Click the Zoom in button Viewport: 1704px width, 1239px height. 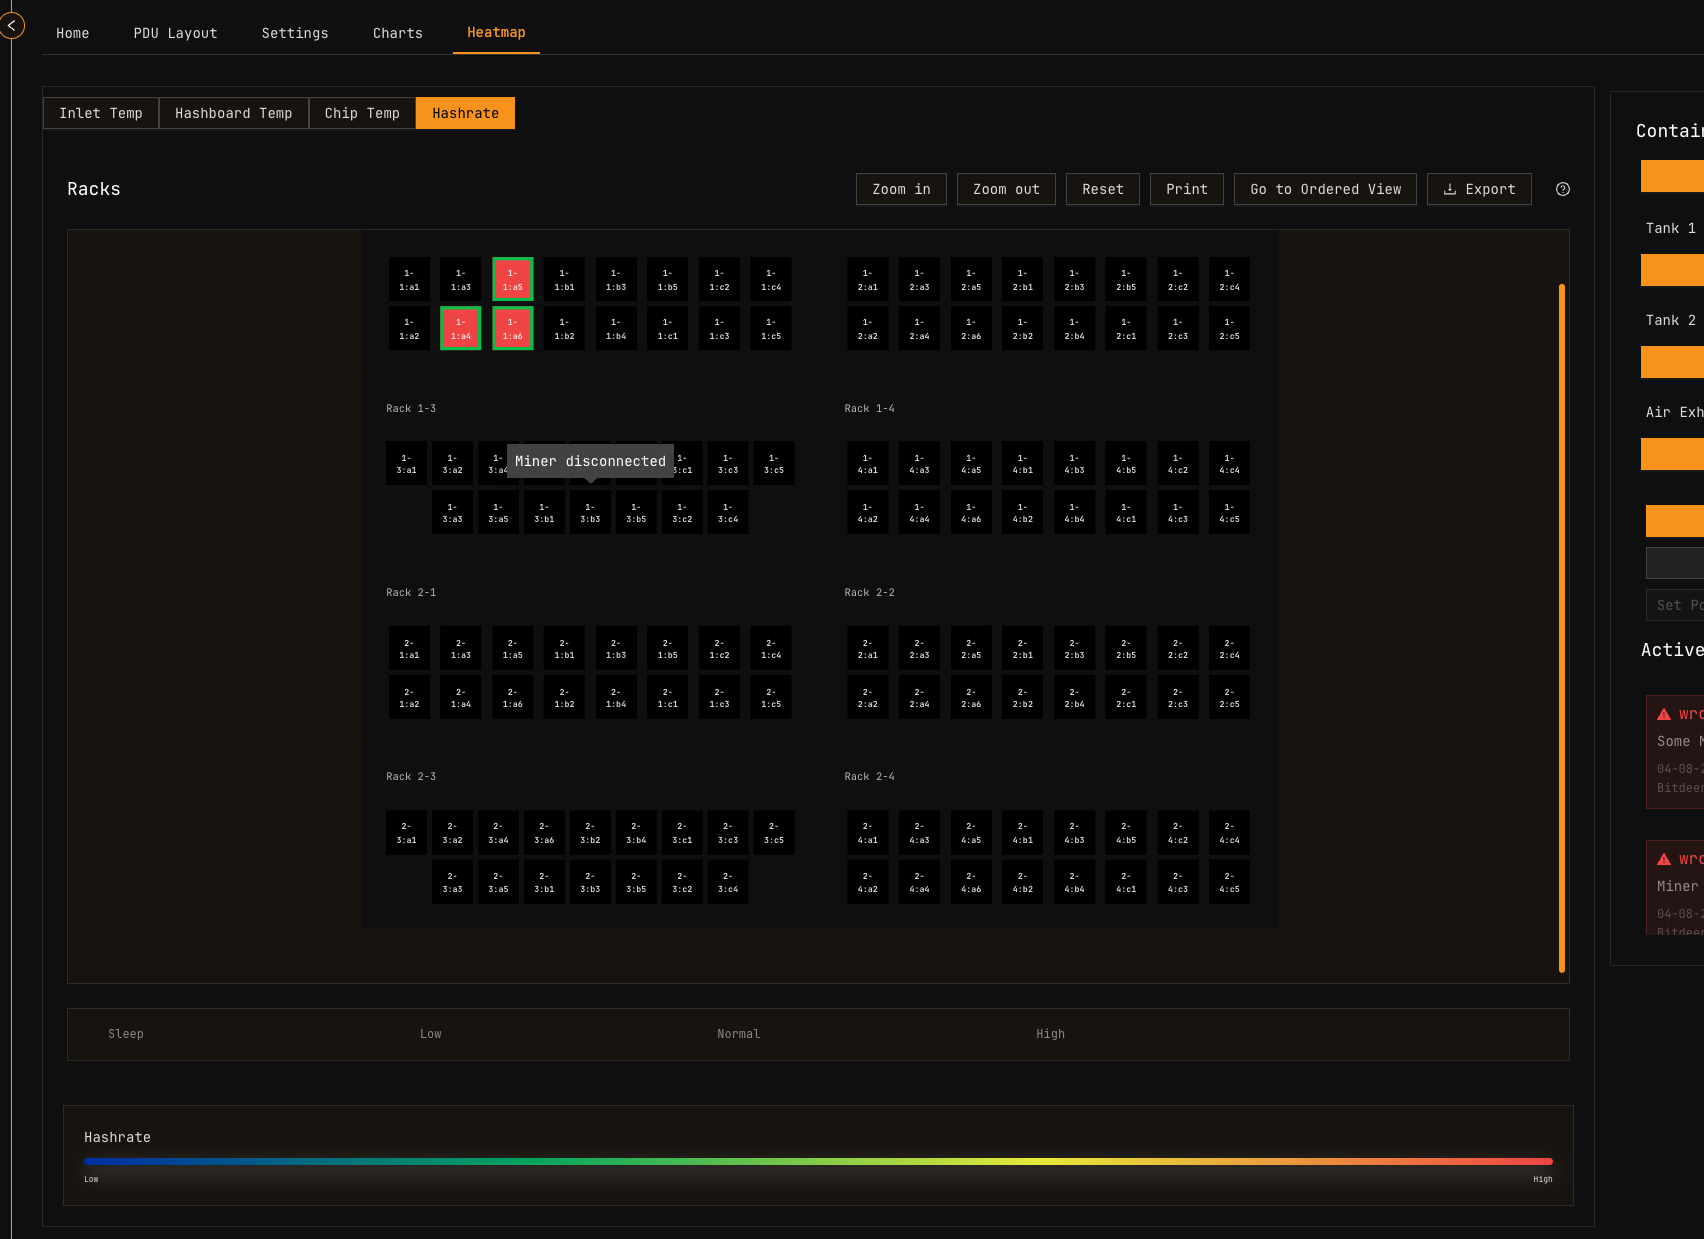[900, 189]
